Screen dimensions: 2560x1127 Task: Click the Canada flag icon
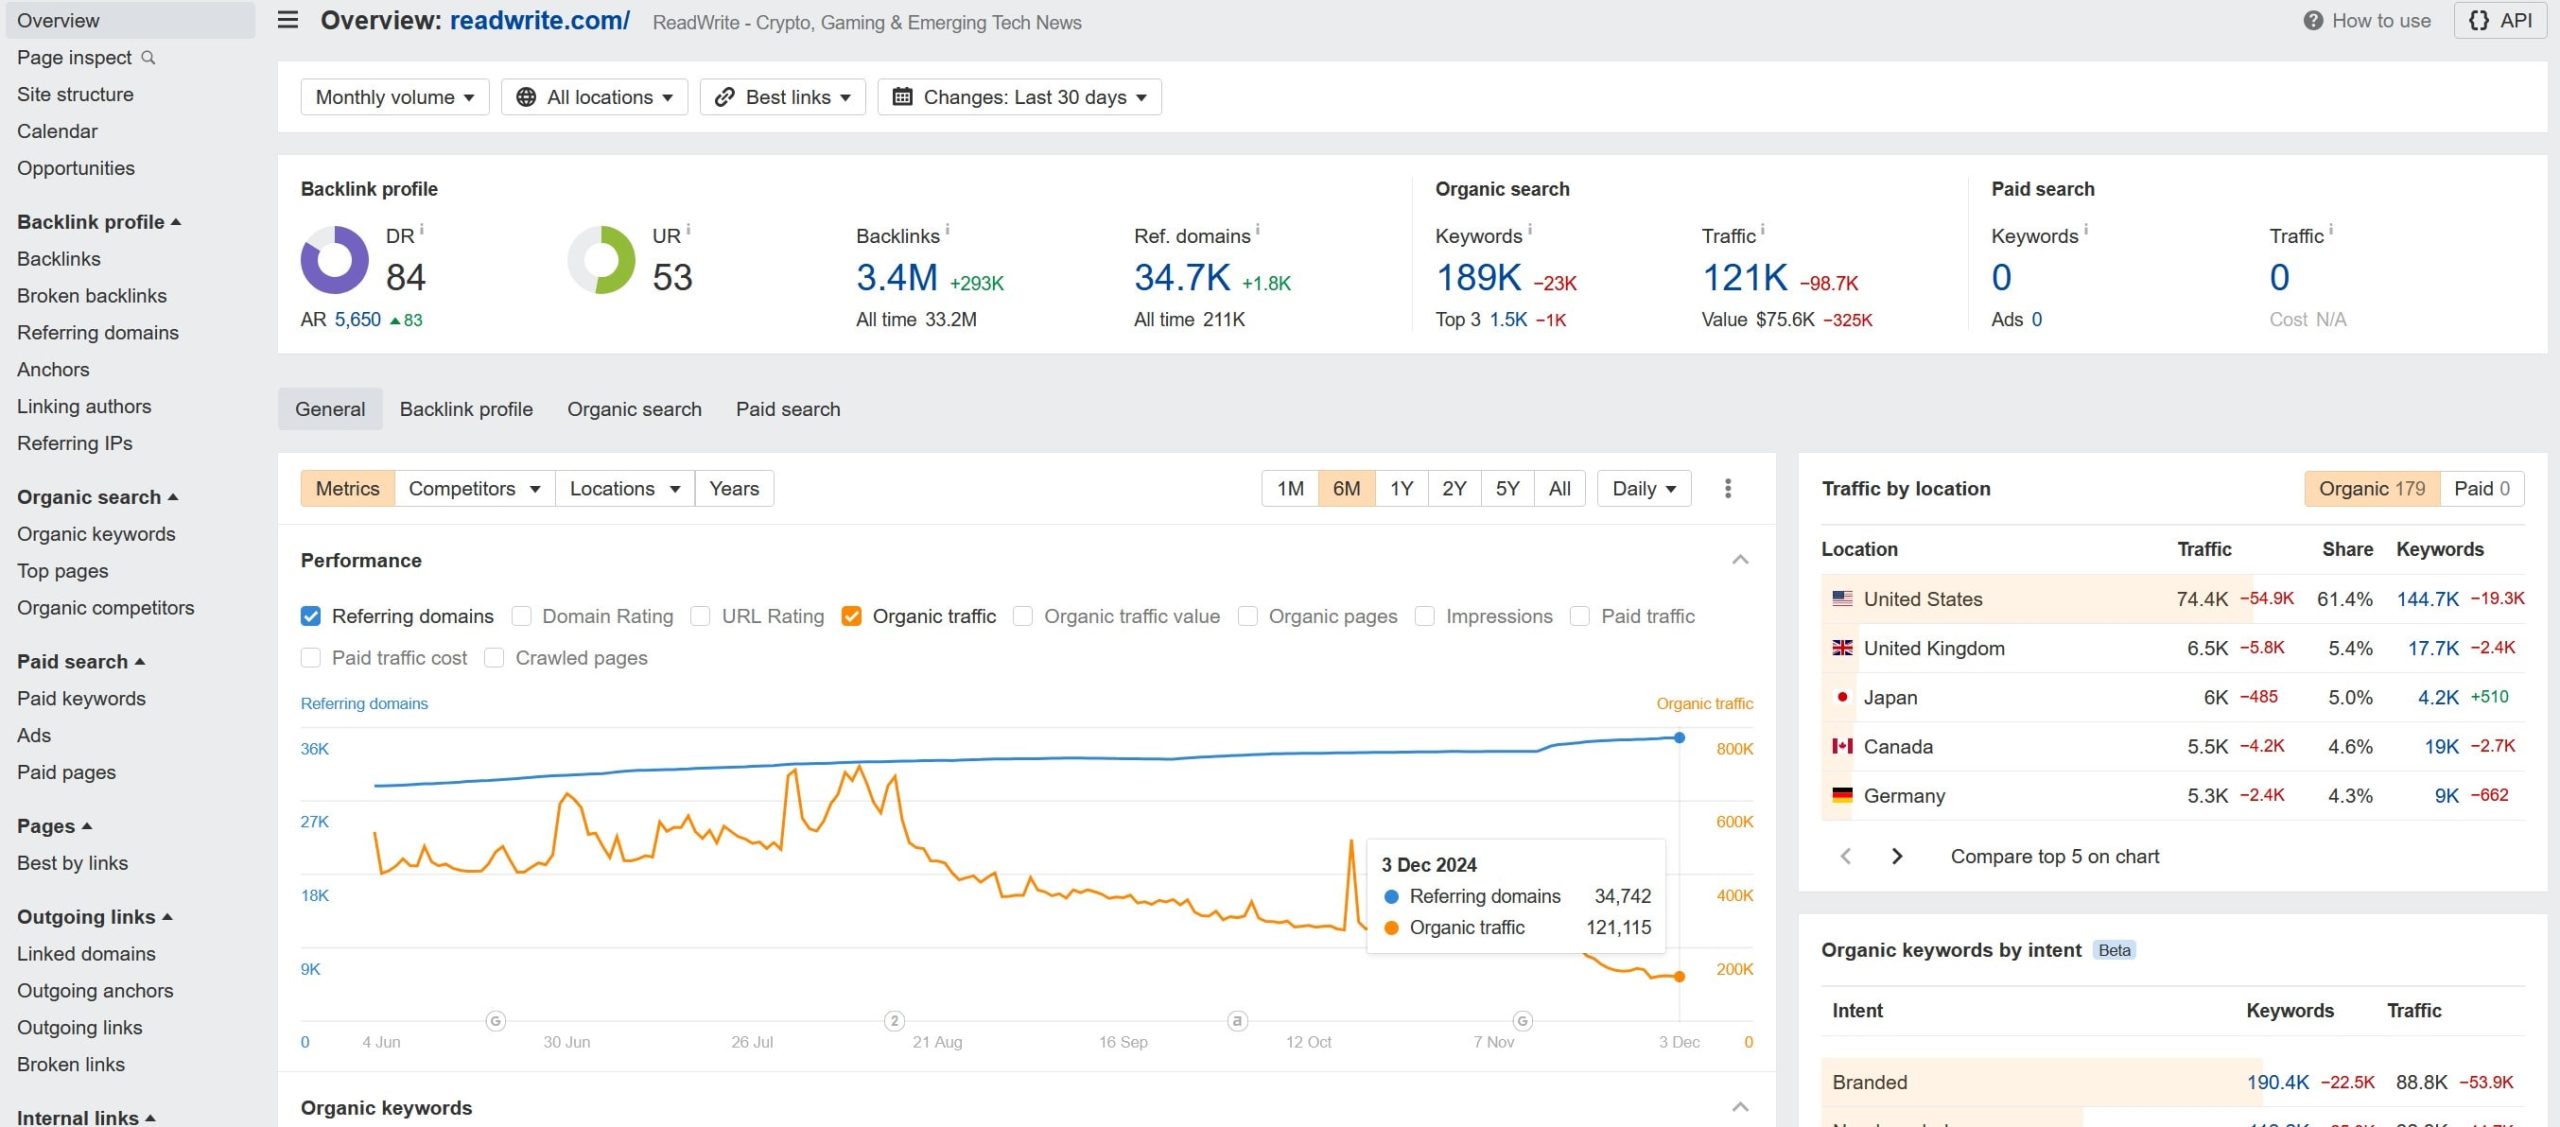click(1842, 746)
